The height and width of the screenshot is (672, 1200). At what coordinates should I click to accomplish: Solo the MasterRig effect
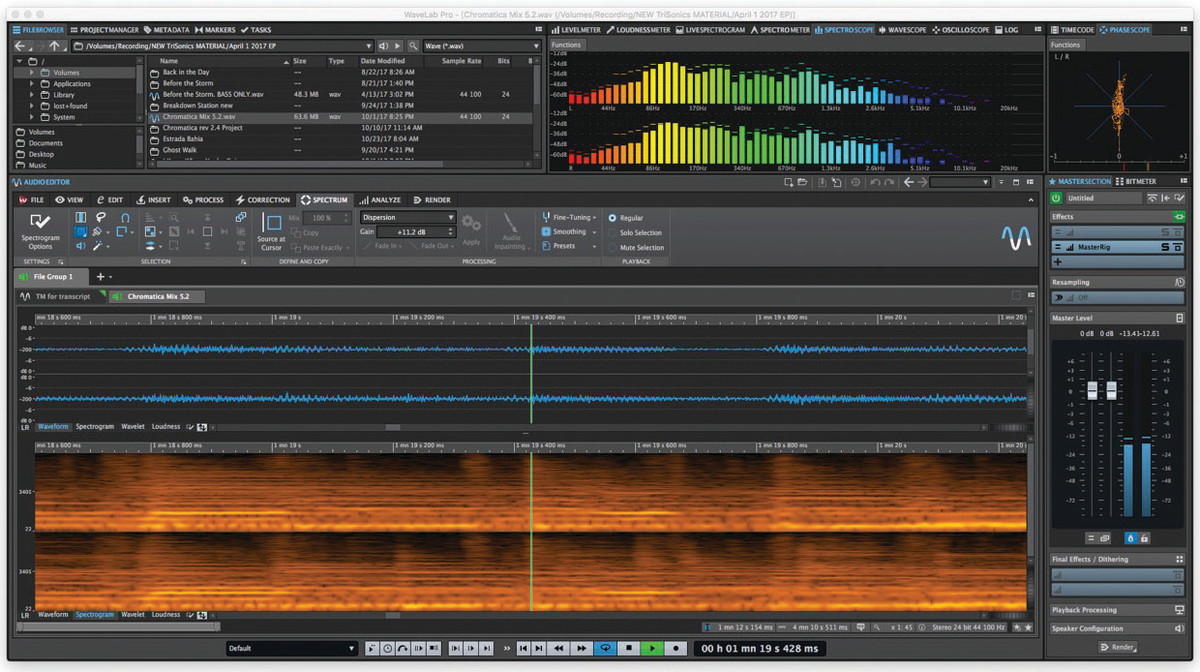click(1165, 246)
